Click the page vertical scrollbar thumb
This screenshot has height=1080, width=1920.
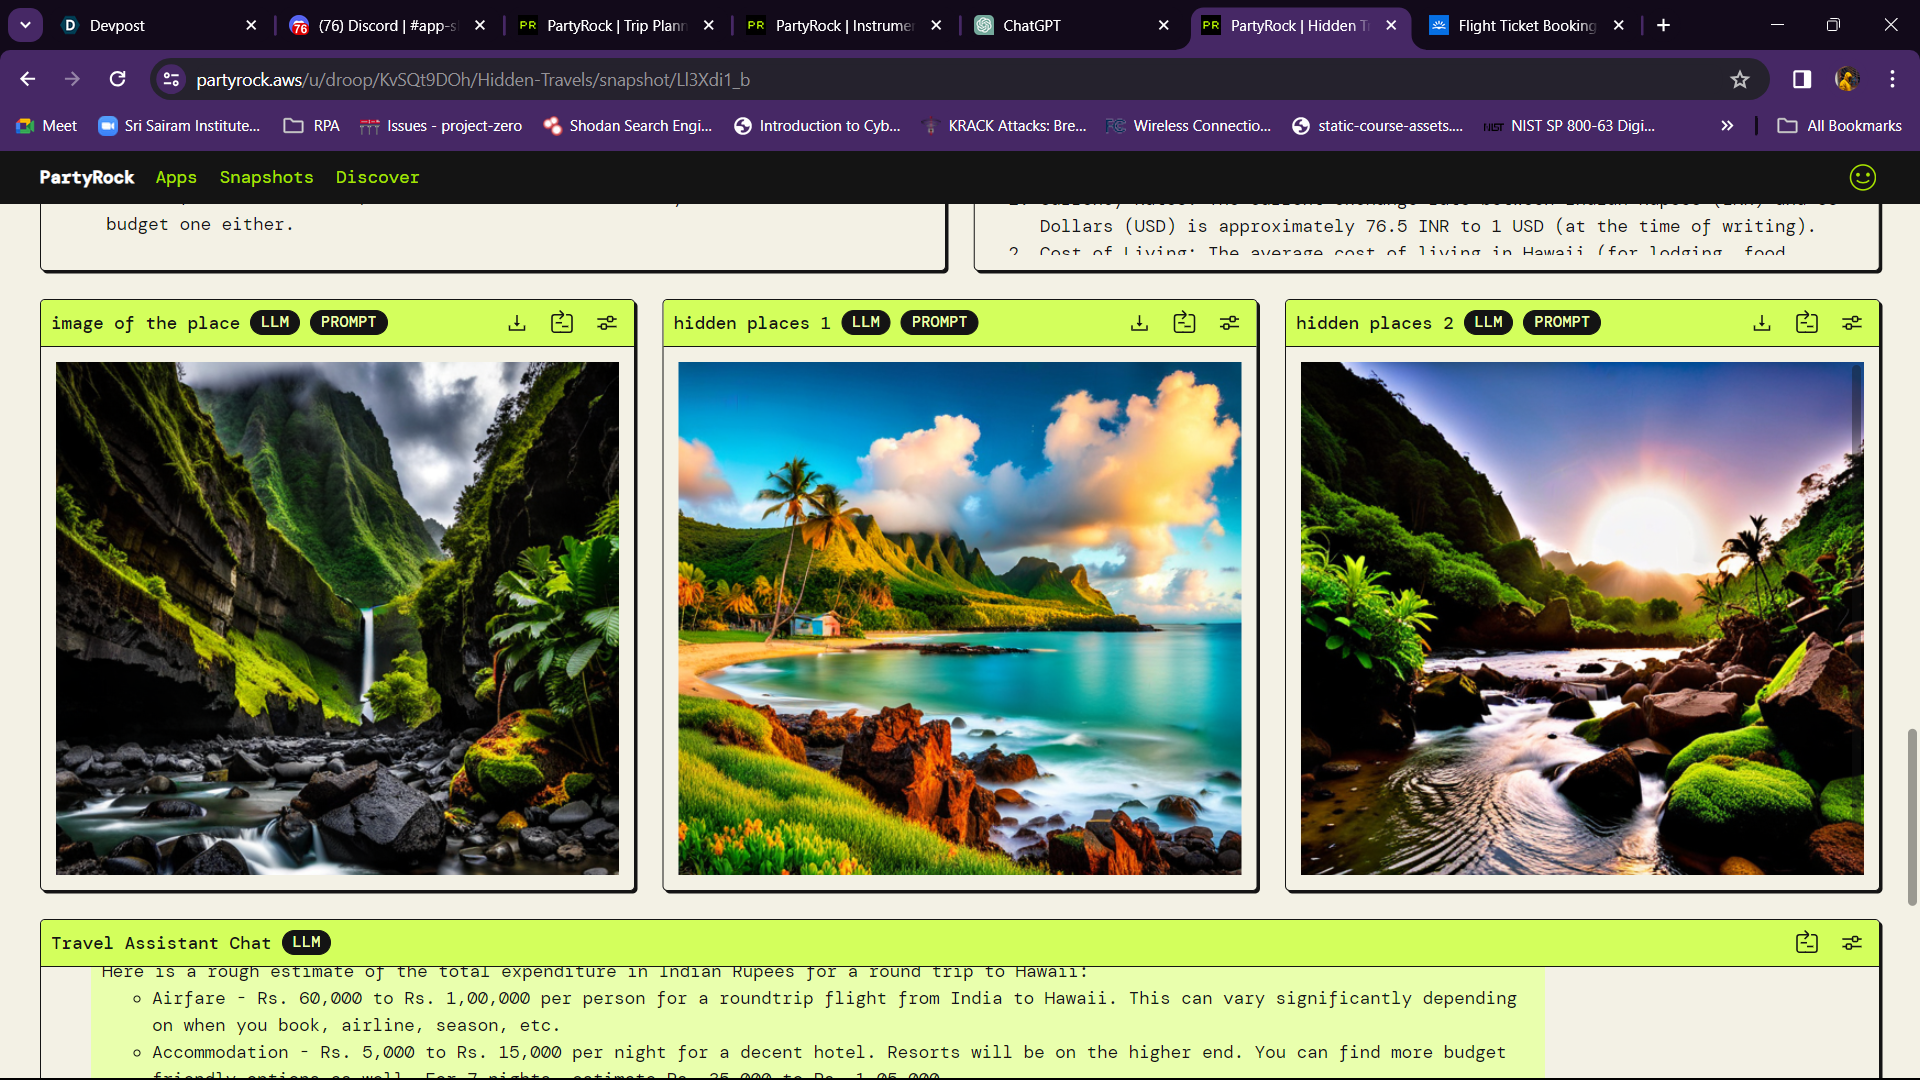tap(1912, 815)
